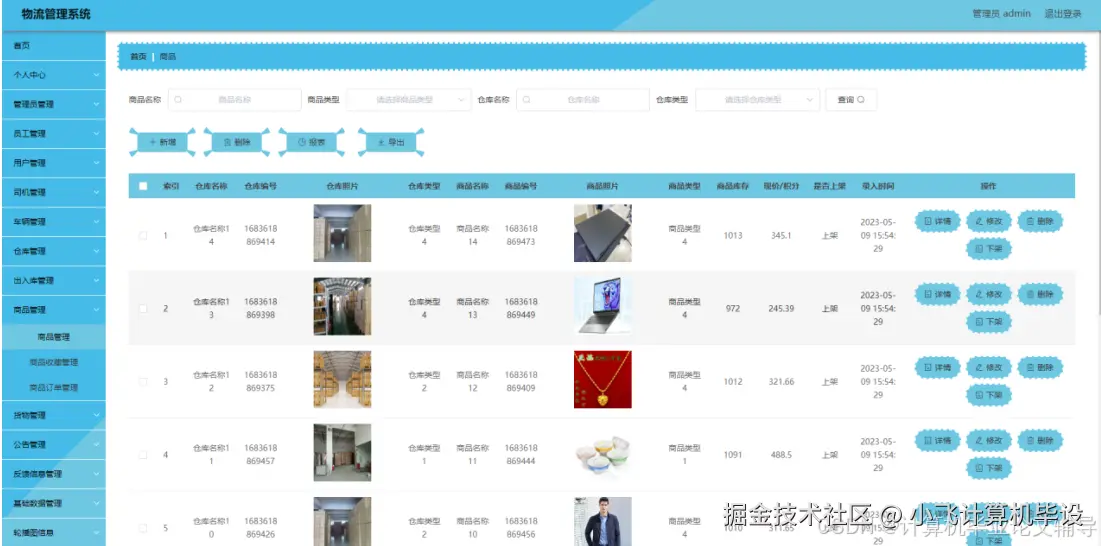This screenshot has height=546, width=1101.
Task: Click 删除 trash icon for 商品名称 11
Action: click(1030, 441)
